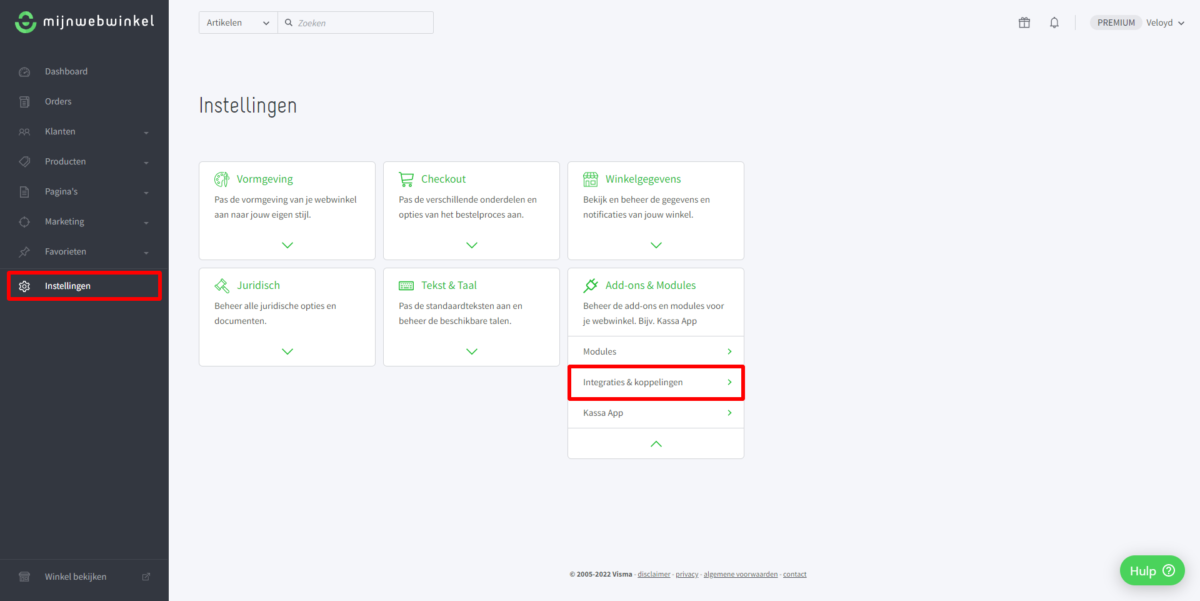This screenshot has width=1200, height=601.
Task: Click the Zoeken search field
Action: (360, 23)
